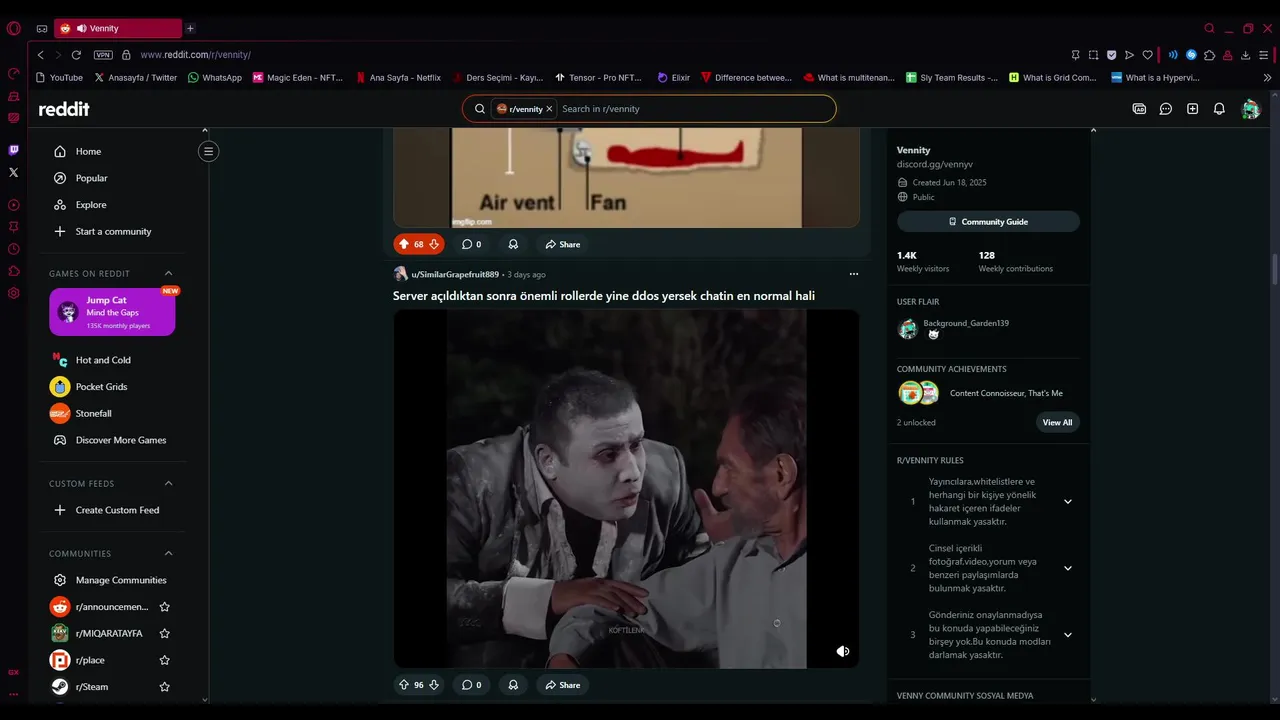Viewport: 1280px width, 720px height.
Task: Remove the r/vennity search filter
Action: click(549, 109)
